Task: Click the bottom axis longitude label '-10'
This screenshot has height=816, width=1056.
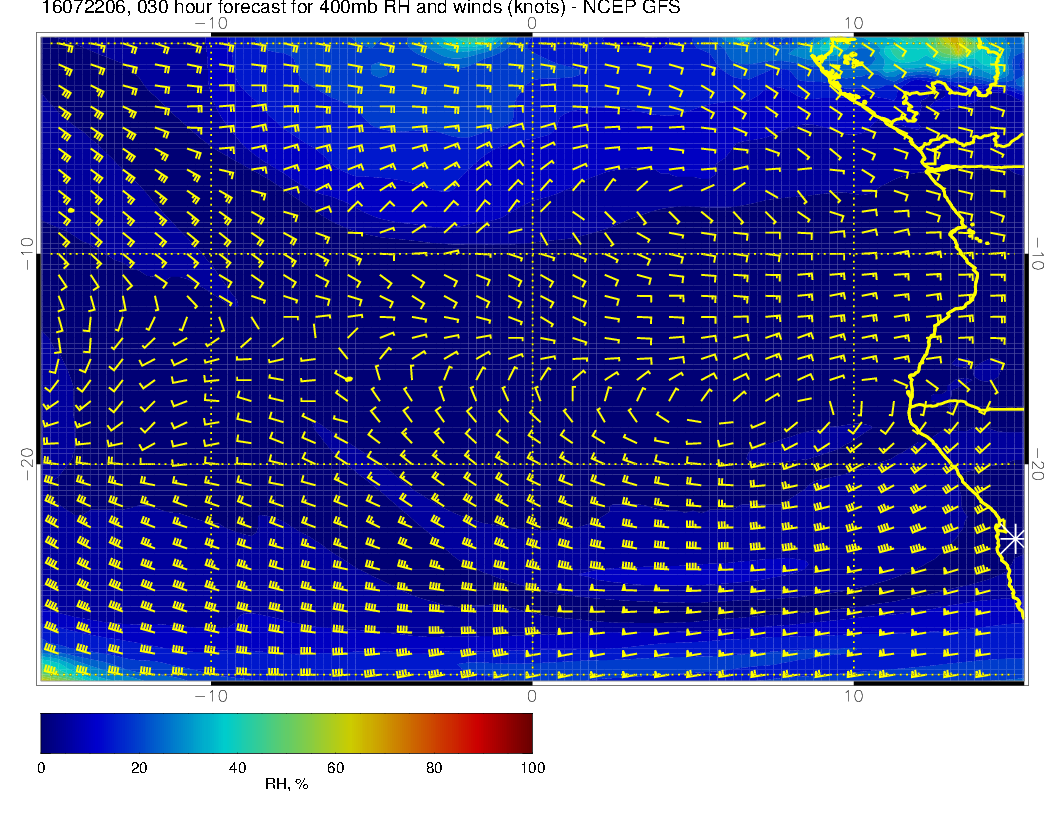Action: pos(211,696)
